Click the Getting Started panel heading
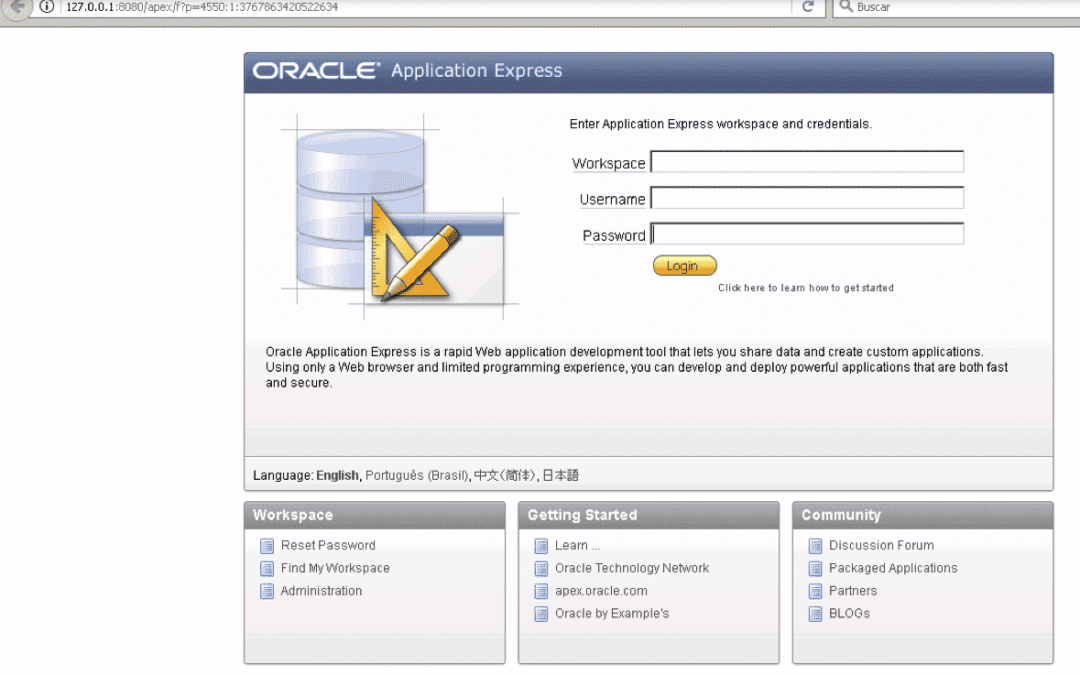Image resolution: width=1080 pixels, height=675 pixels. (x=582, y=515)
